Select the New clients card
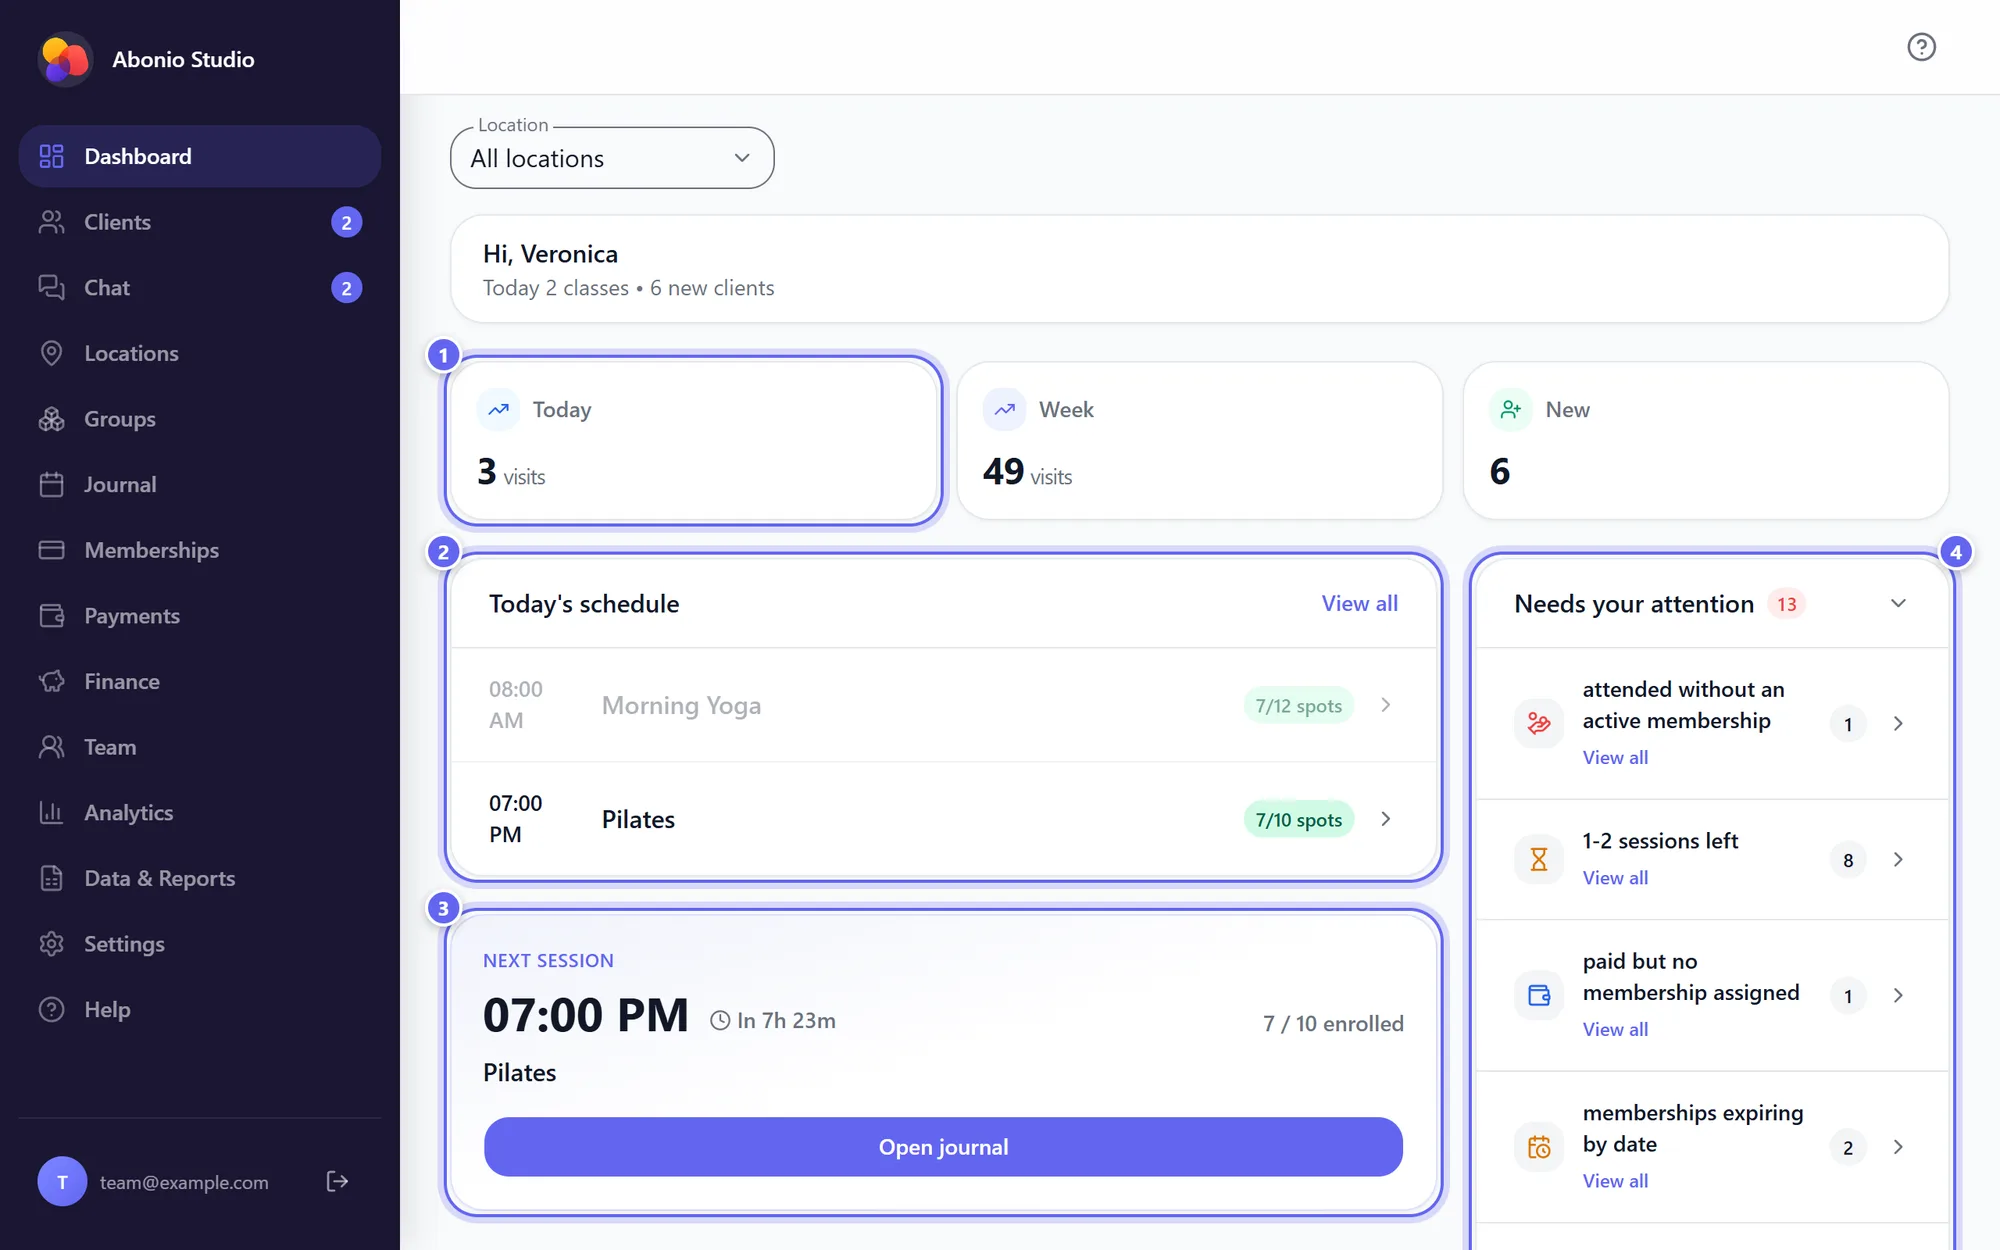This screenshot has width=2000, height=1250. pos(1706,440)
